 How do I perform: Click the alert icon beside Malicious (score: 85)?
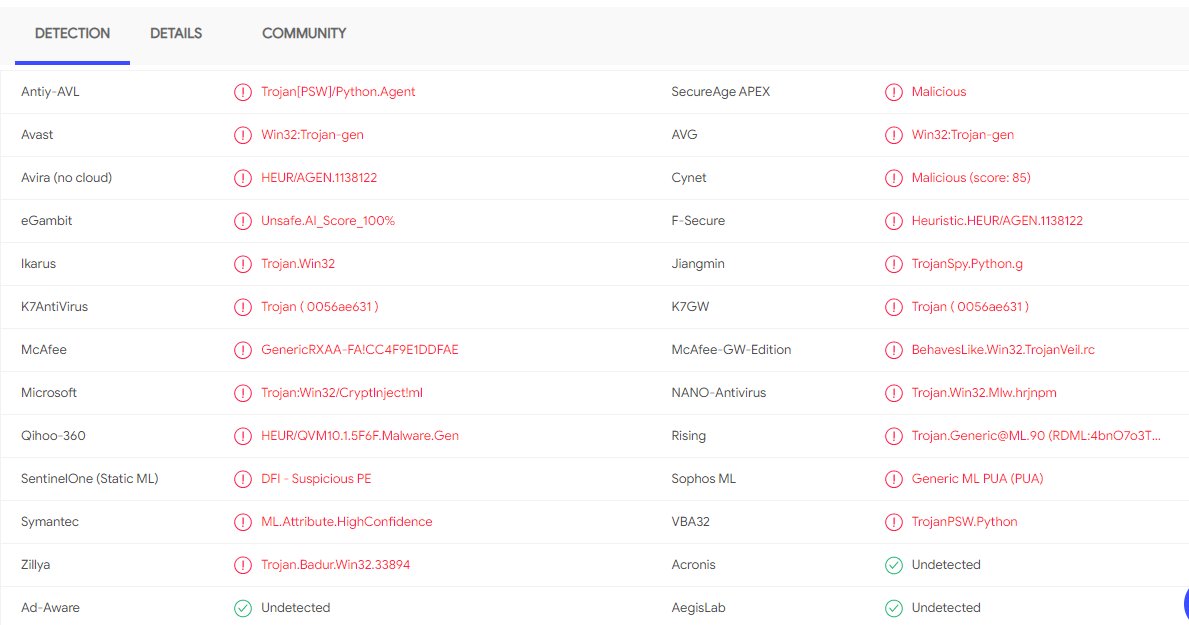pyautogui.click(x=894, y=178)
